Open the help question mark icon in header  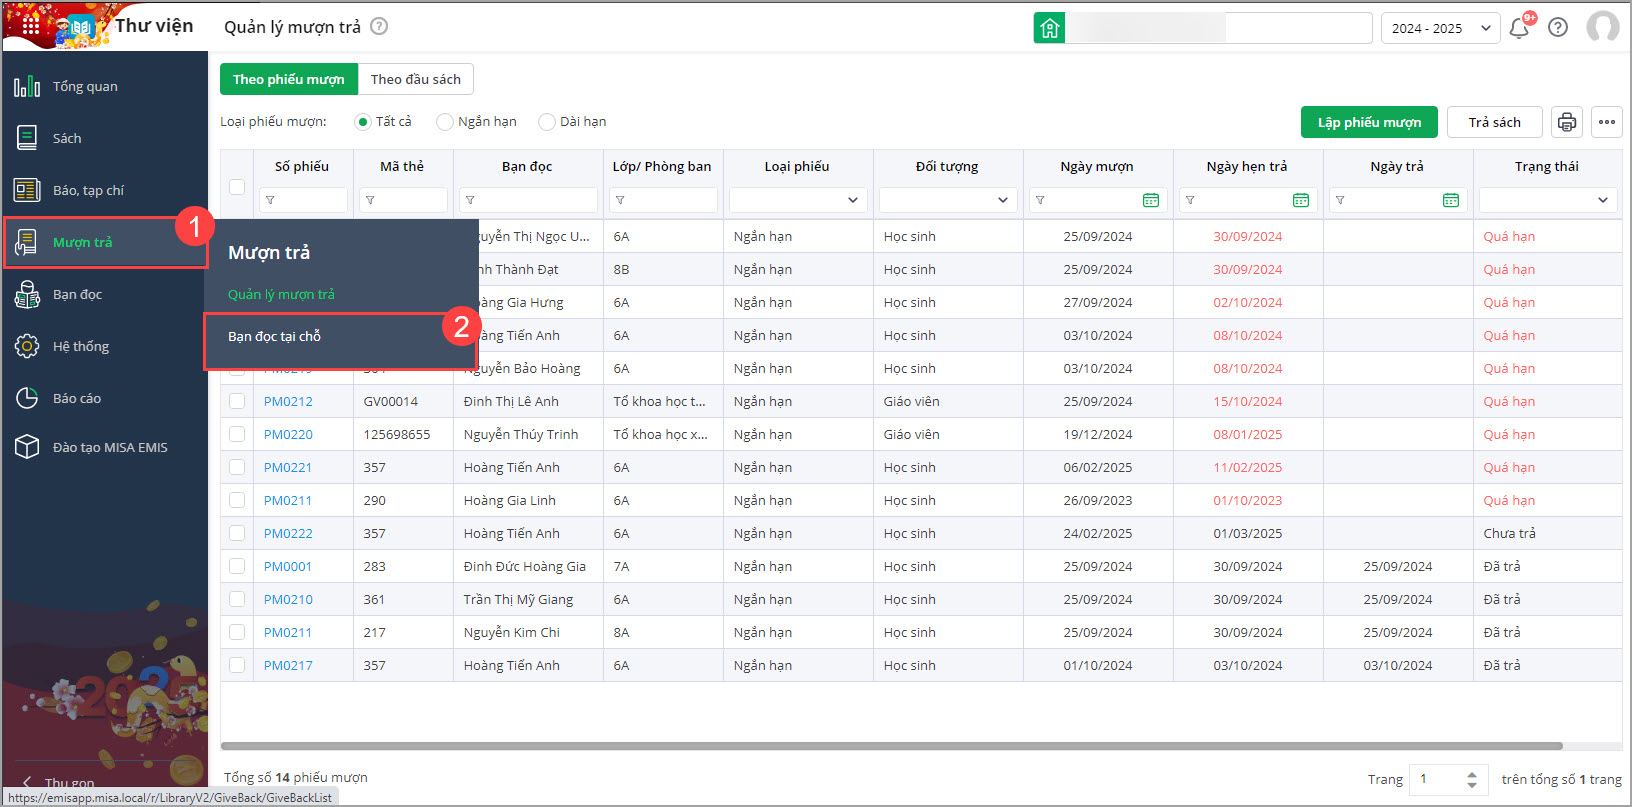1558,28
